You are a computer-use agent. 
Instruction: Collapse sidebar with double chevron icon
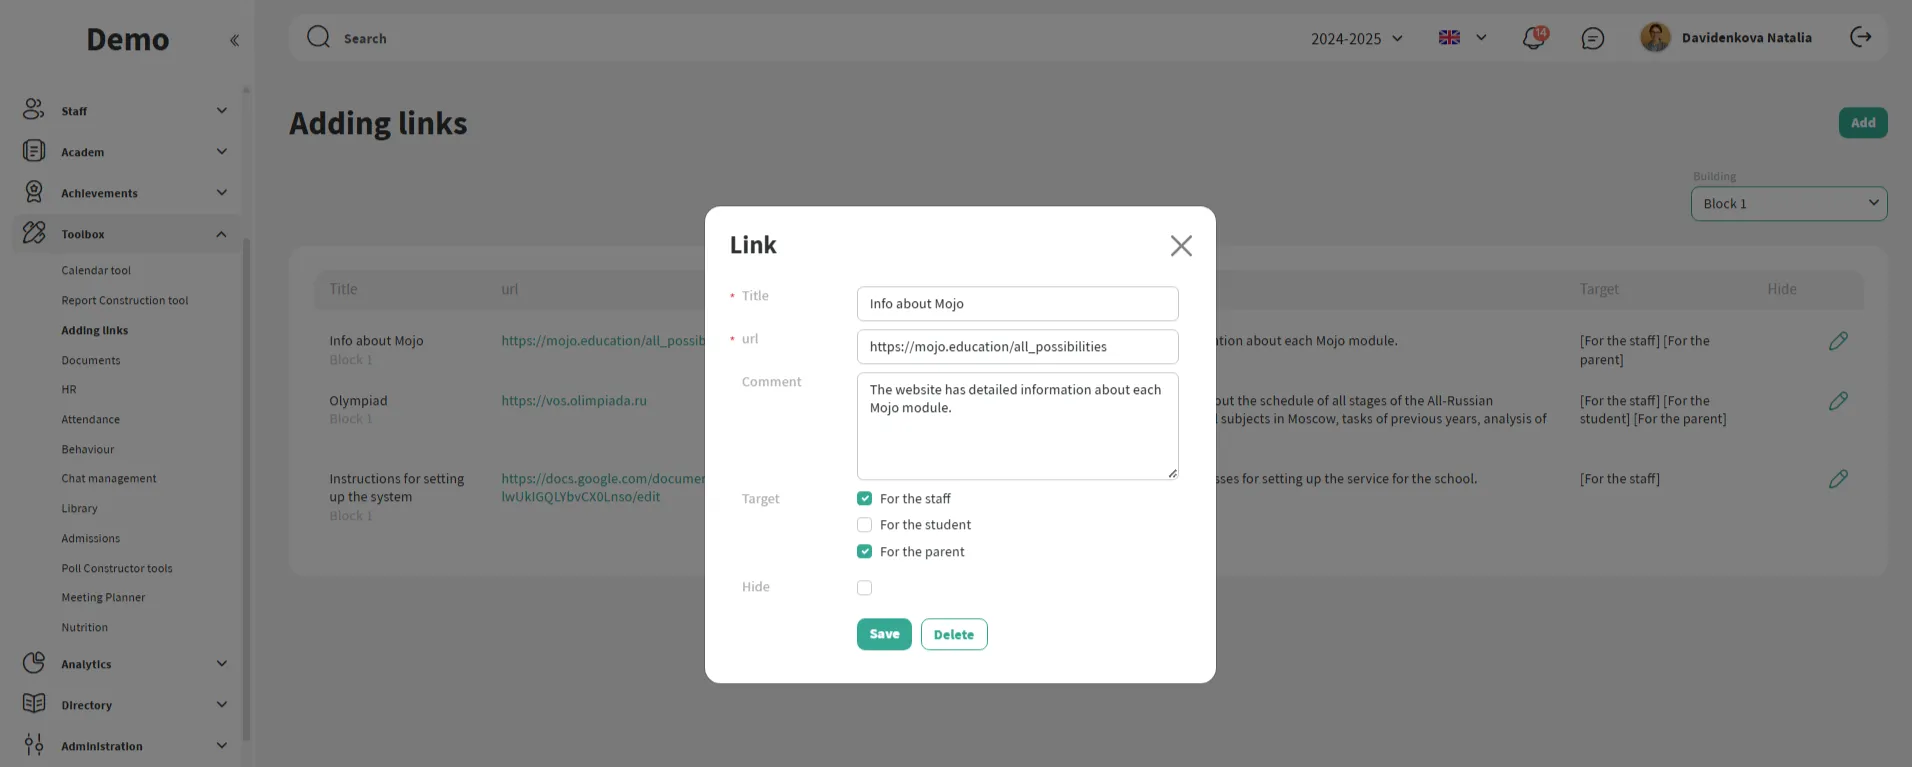[234, 40]
